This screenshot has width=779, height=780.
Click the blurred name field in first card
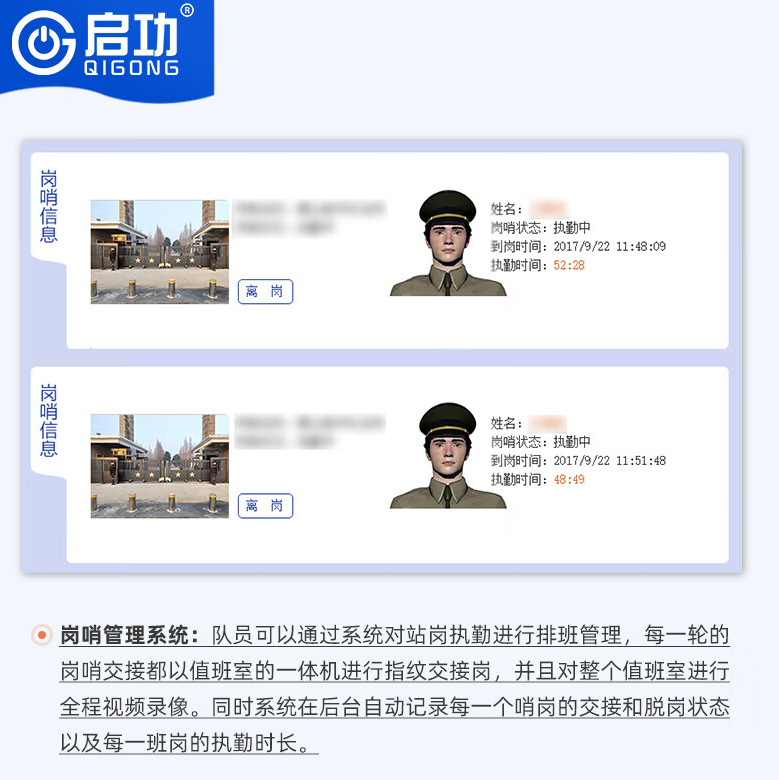549,209
